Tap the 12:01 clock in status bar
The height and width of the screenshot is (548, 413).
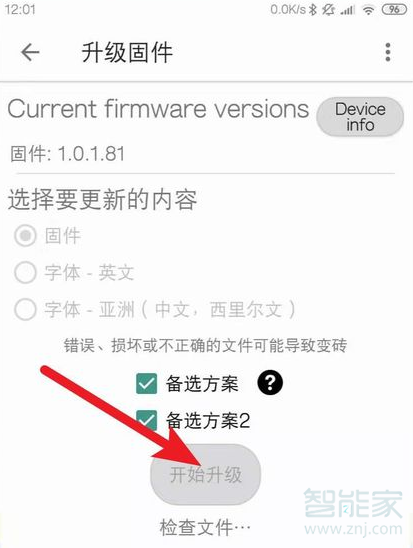pyautogui.click(x=20, y=9)
